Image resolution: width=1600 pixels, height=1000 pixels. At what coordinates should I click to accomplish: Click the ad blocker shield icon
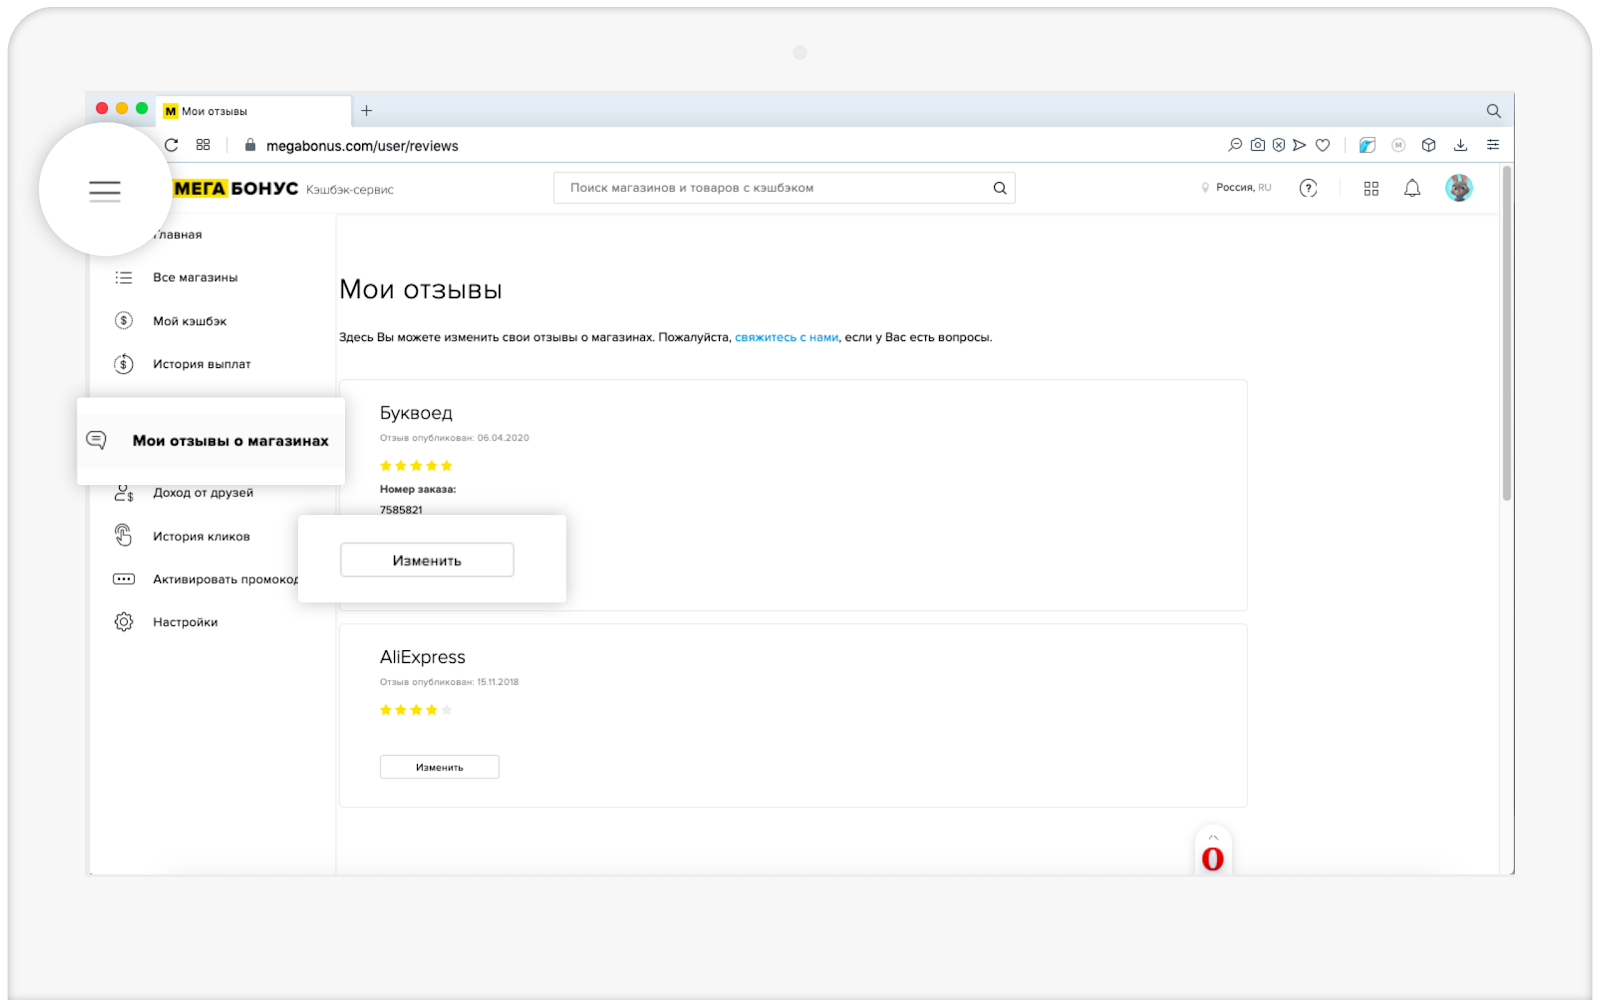(1278, 145)
